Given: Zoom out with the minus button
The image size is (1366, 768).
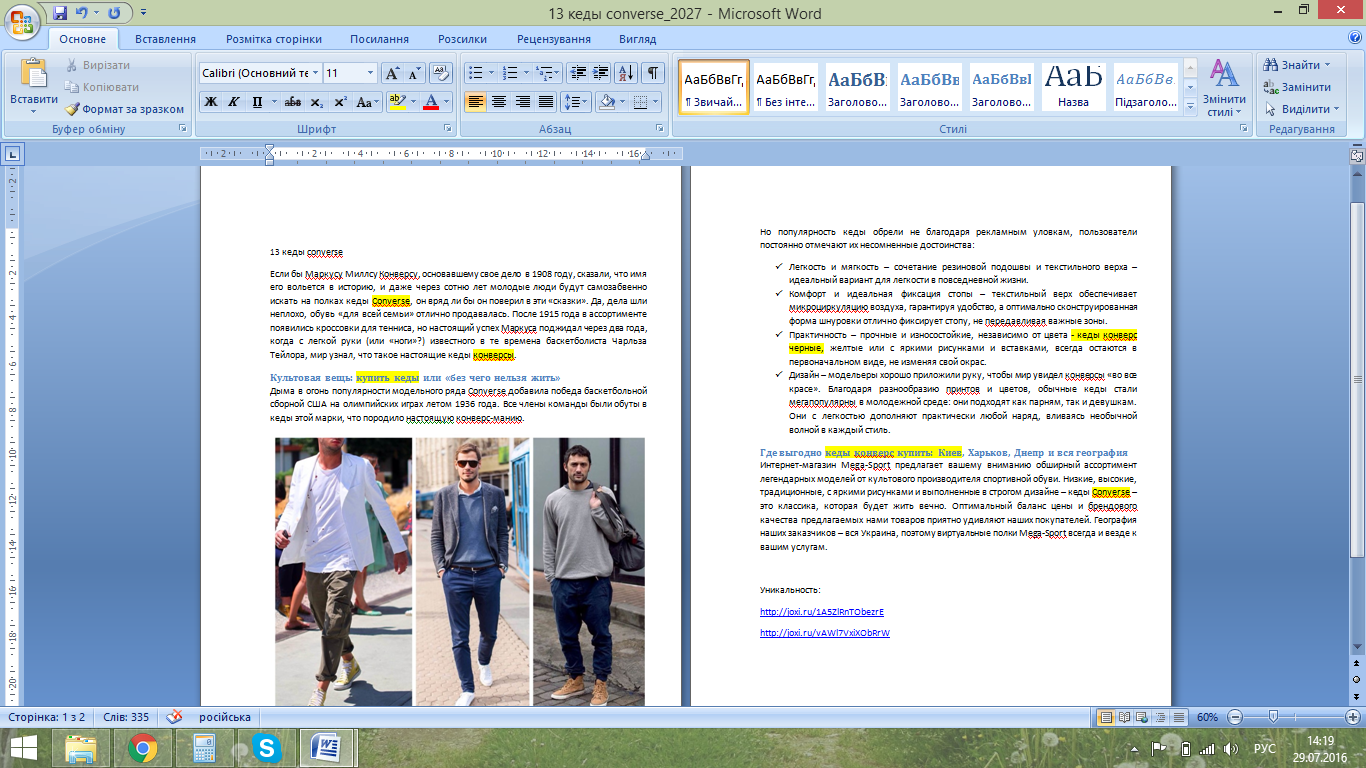Looking at the screenshot, I should pos(1234,717).
